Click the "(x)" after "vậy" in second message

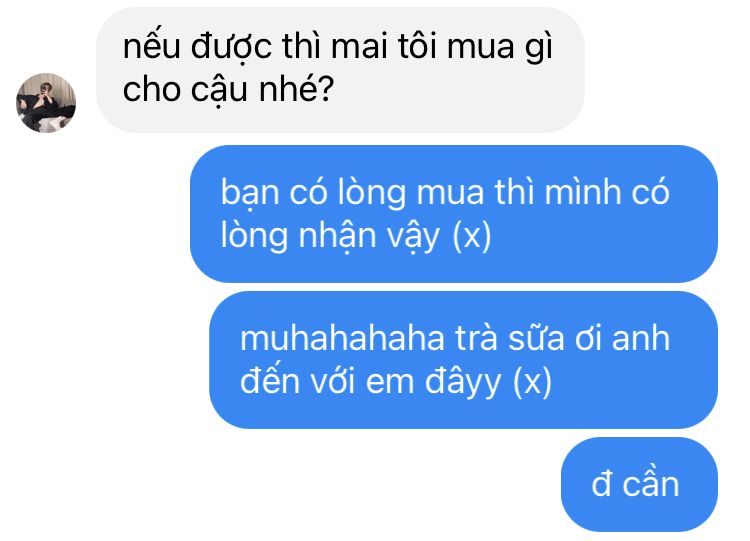(472, 236)
